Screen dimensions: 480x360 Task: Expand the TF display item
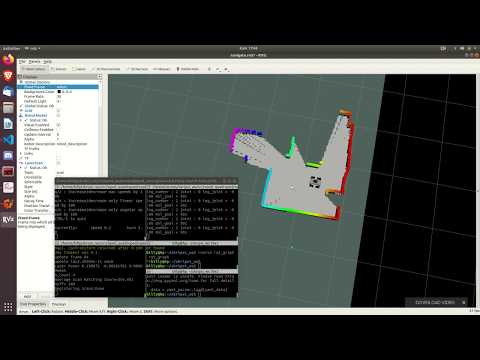pyautogui.click(x=21, y=158)
